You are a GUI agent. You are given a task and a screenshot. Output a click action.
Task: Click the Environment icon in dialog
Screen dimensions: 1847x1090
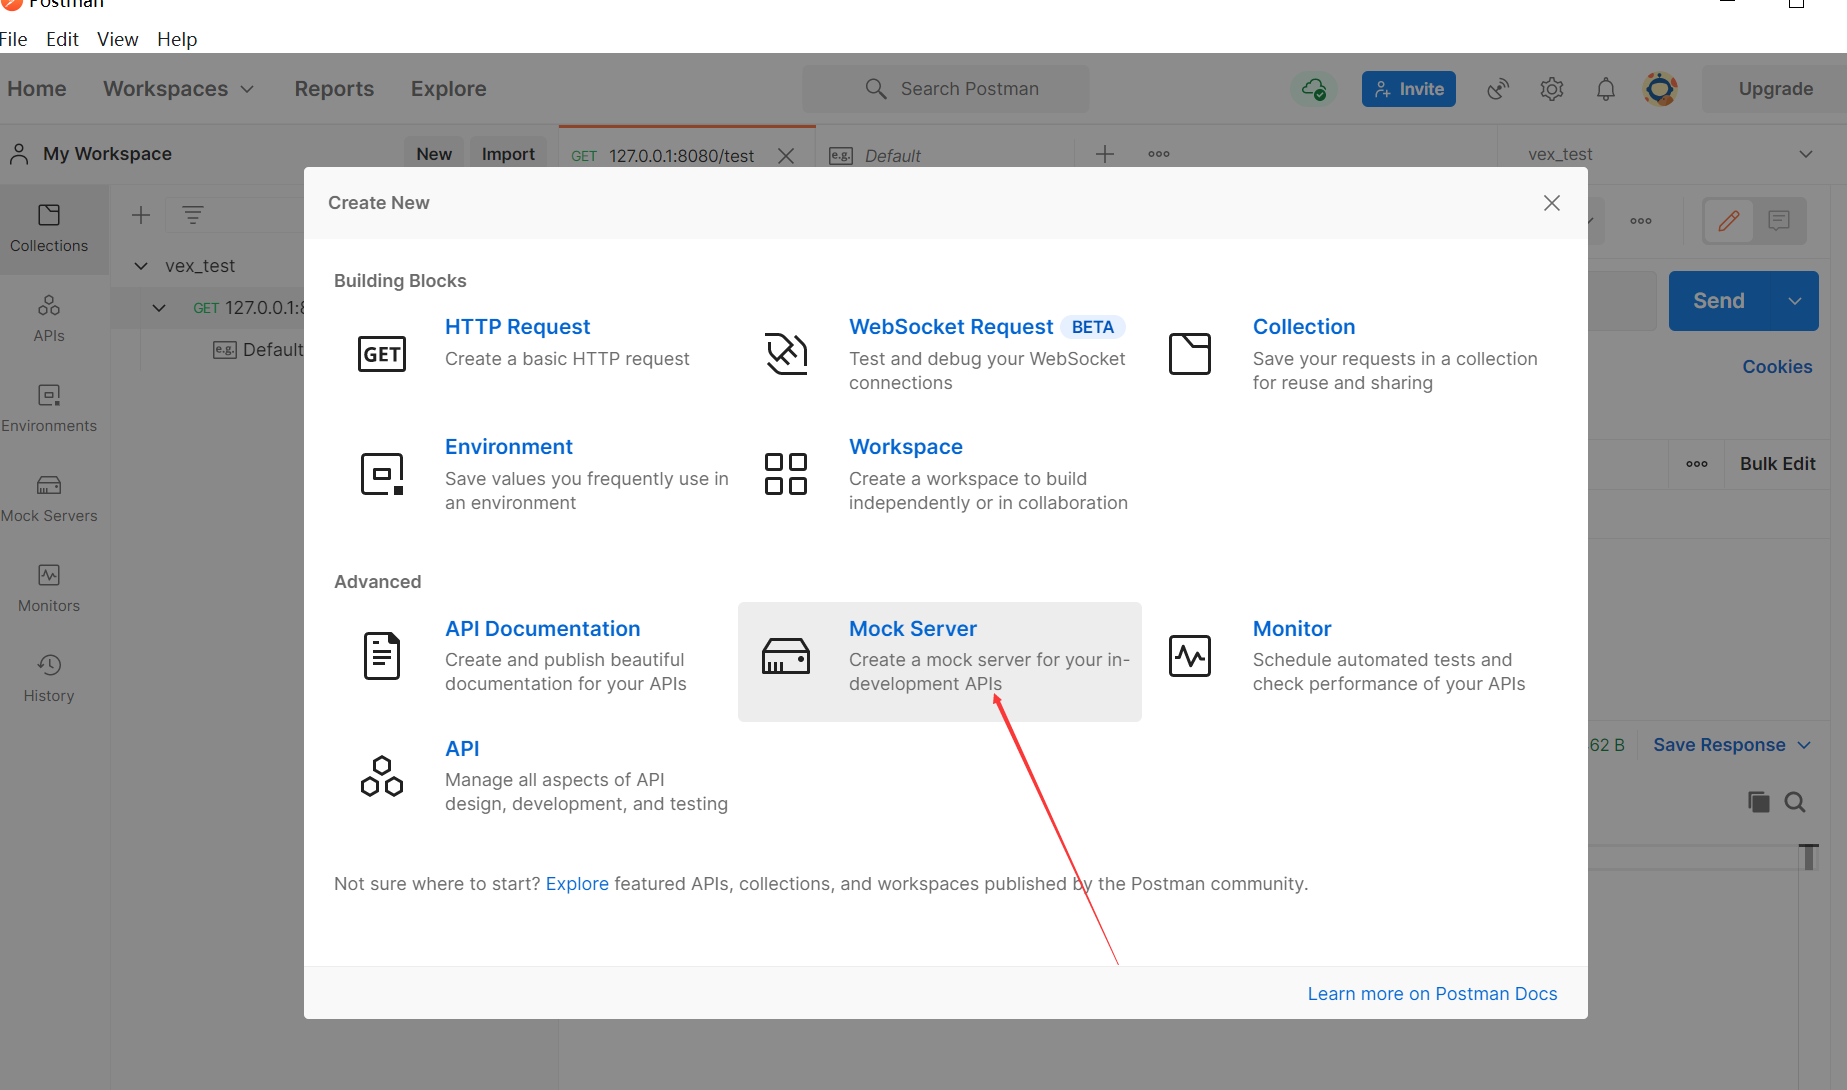pos(382,474)
